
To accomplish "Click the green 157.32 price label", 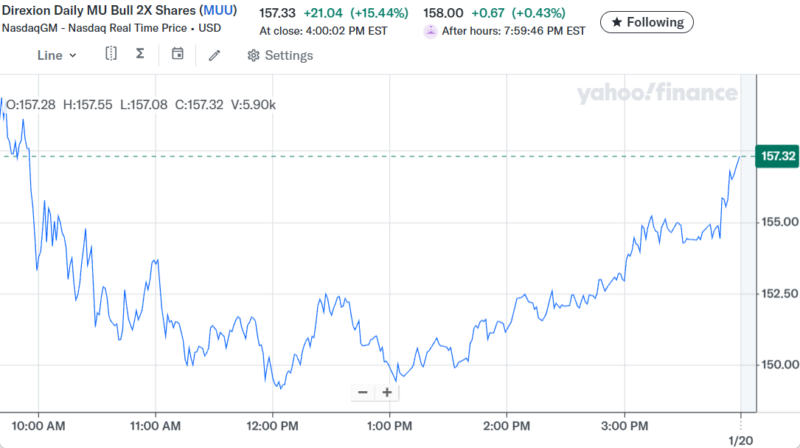I will pyautogui.click(x=778, y=156).
